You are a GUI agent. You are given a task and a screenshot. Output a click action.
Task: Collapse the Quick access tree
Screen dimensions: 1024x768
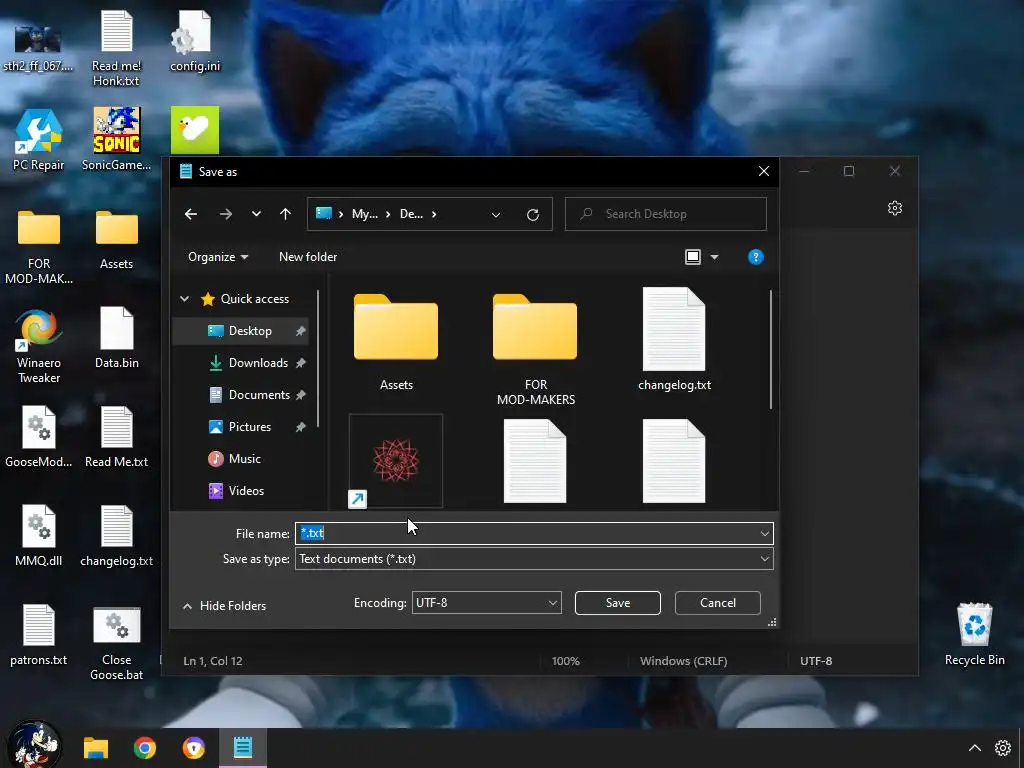(x=185, y=298)
